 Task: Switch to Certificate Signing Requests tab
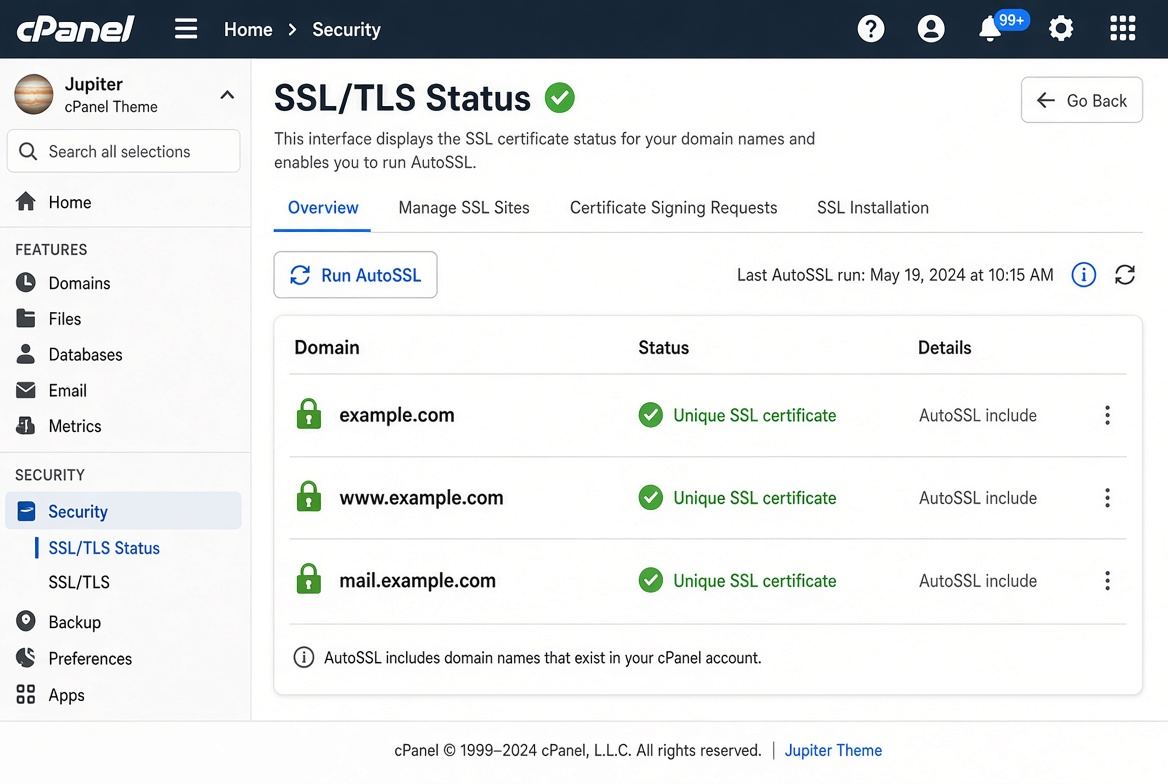673,208
